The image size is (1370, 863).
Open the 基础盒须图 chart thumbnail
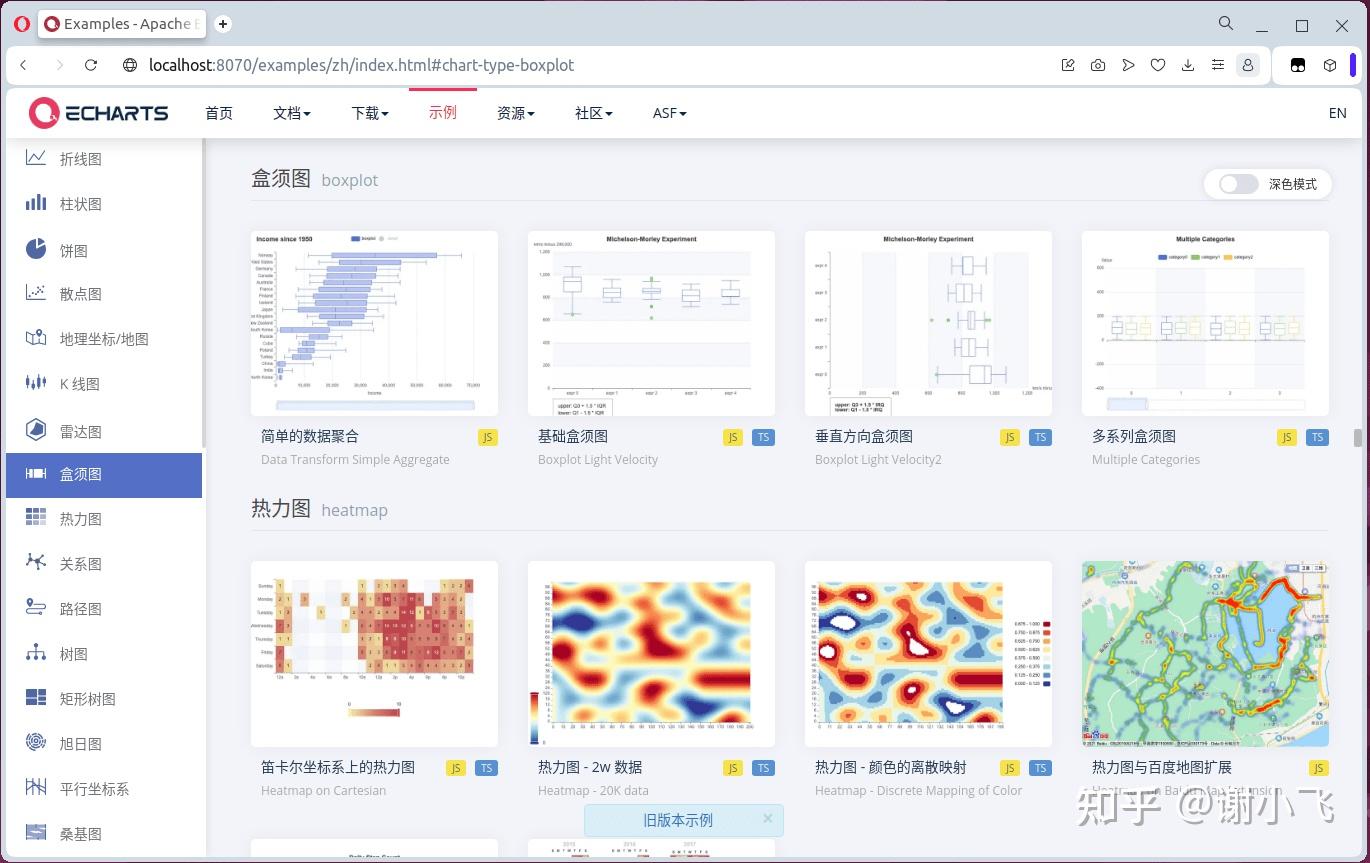[651, 323]
